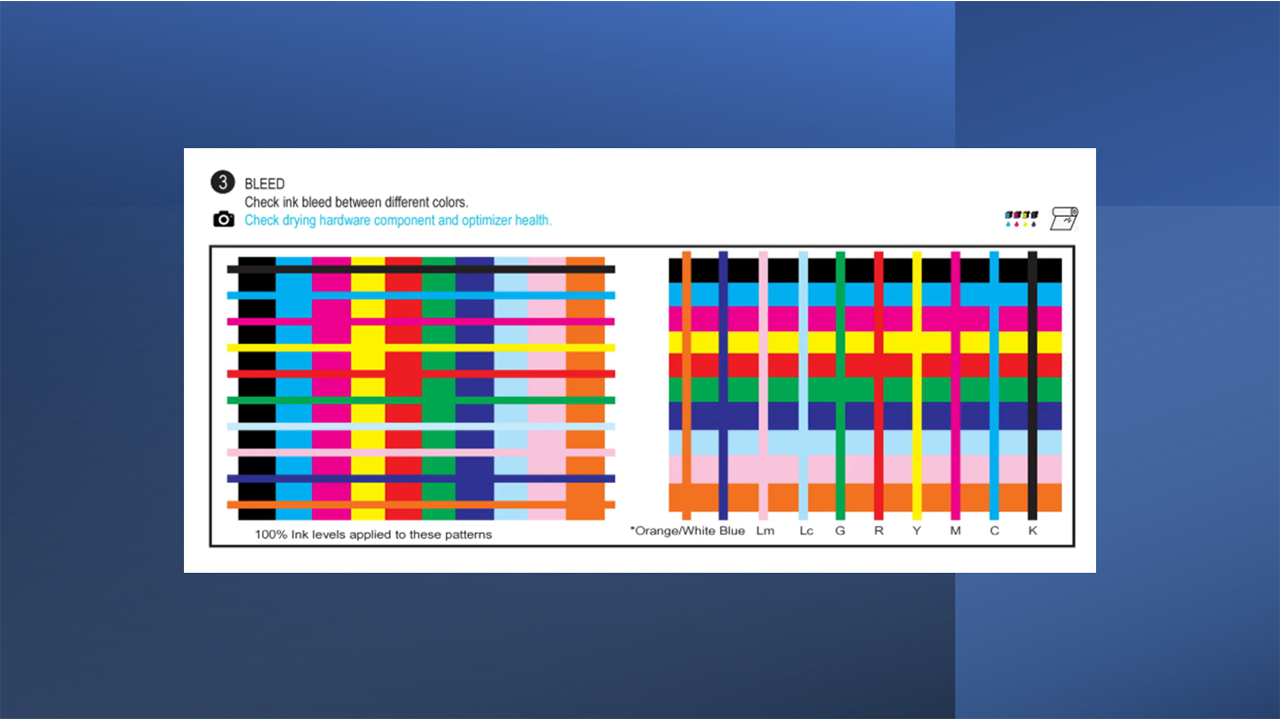Click the 'K' stripe label
Screen dimensions: 1280x720
(1033, 531)
